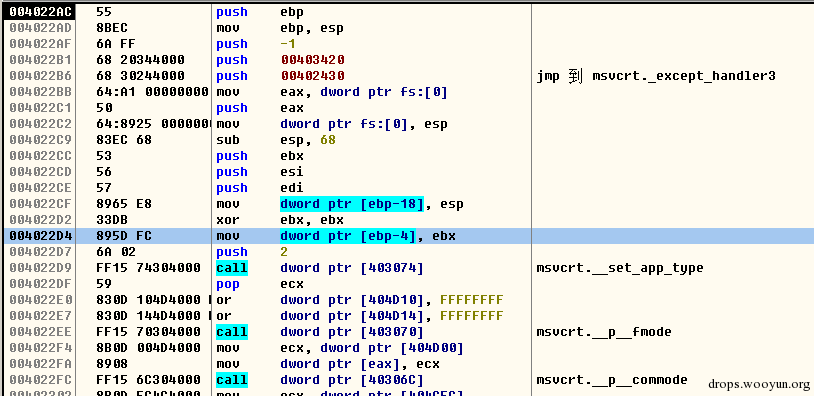Select 'esp, 68' operand
The width and height of the screenshot is (814, 396).
coord(308,140)
